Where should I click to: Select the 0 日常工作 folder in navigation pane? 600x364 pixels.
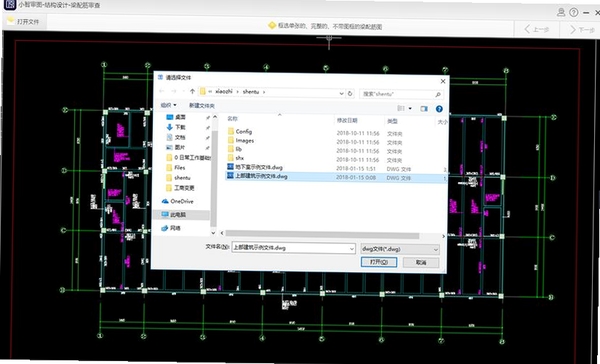coord(188,158)
